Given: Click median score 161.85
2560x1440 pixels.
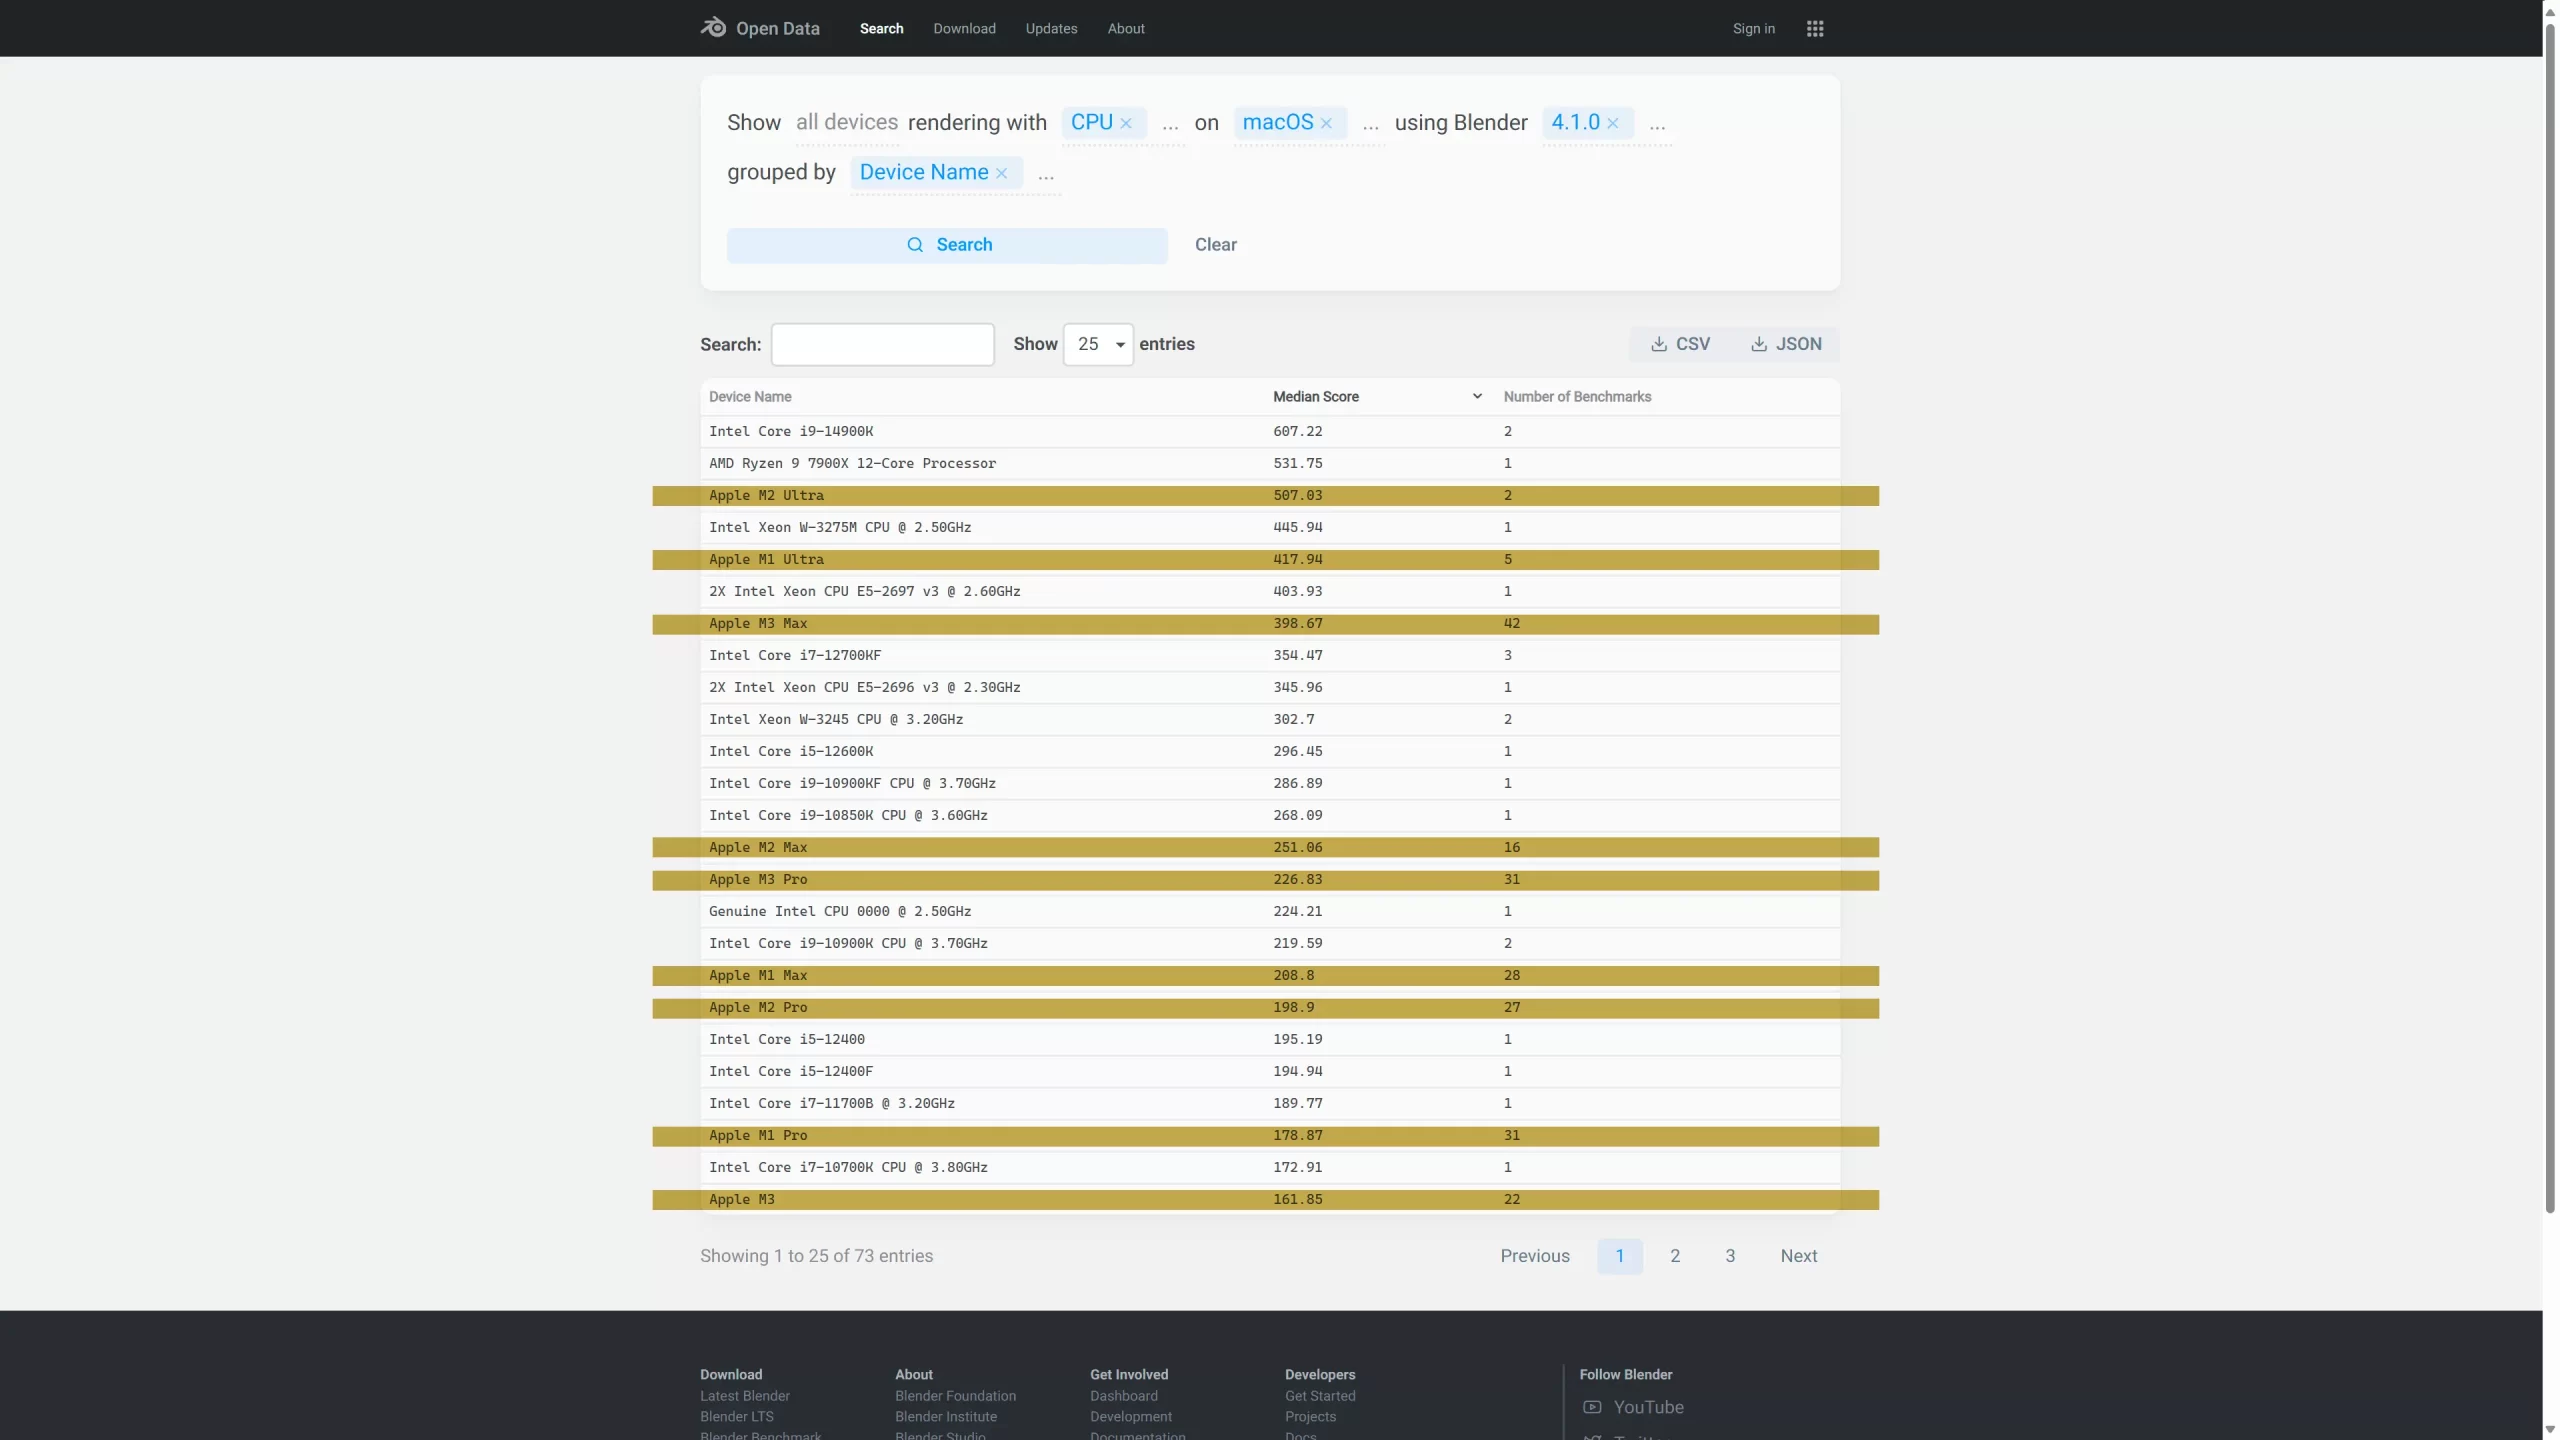Looking at the screenshot, I should 1297,1200.
